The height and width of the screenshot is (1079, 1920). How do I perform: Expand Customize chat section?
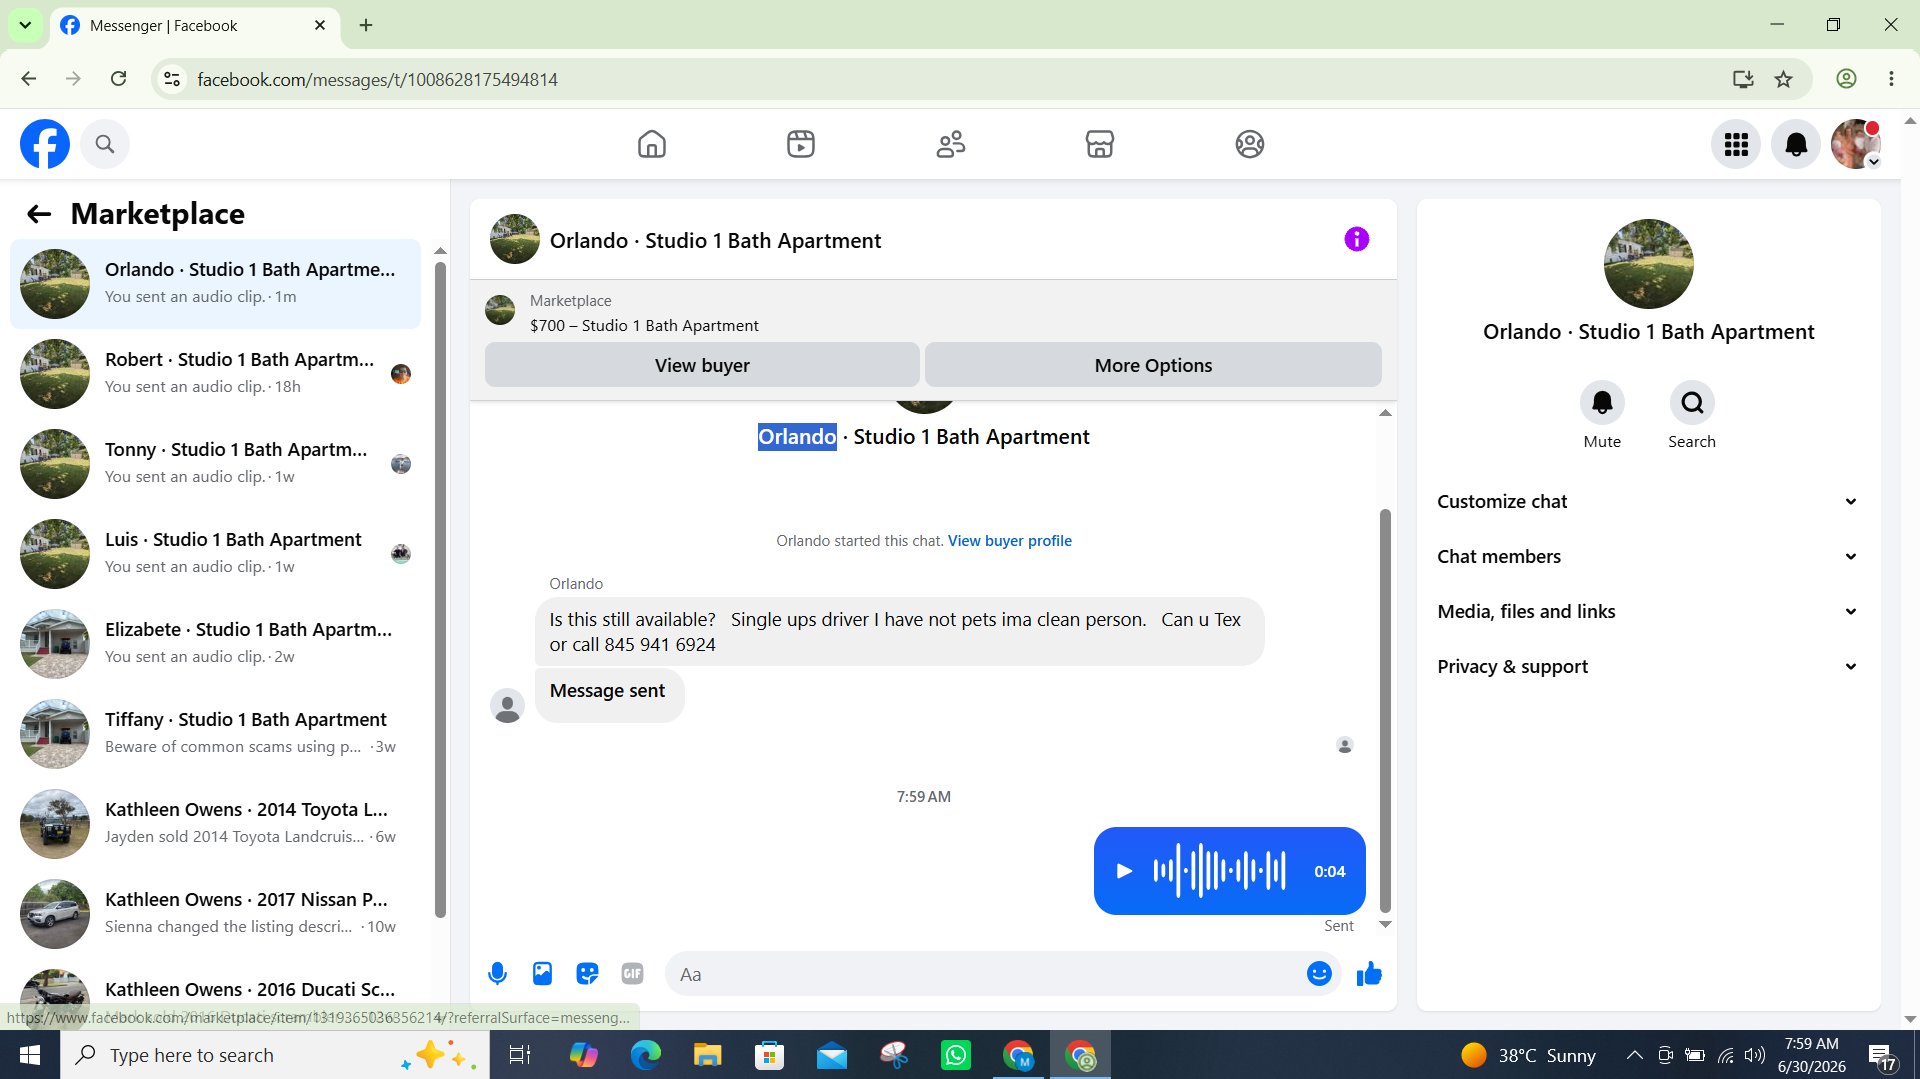(1648, 502)
